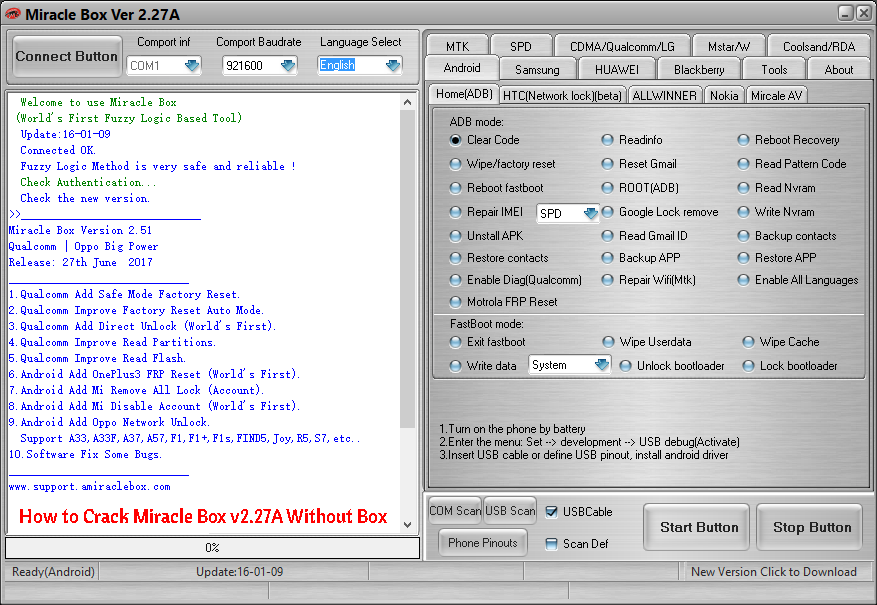Select Motrola FRP Reset option
The height and width of the screenshot is (605, 877).
[455, 302]
